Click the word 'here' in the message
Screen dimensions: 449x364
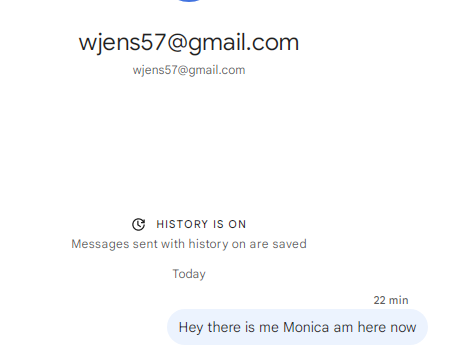click(372, 327)
